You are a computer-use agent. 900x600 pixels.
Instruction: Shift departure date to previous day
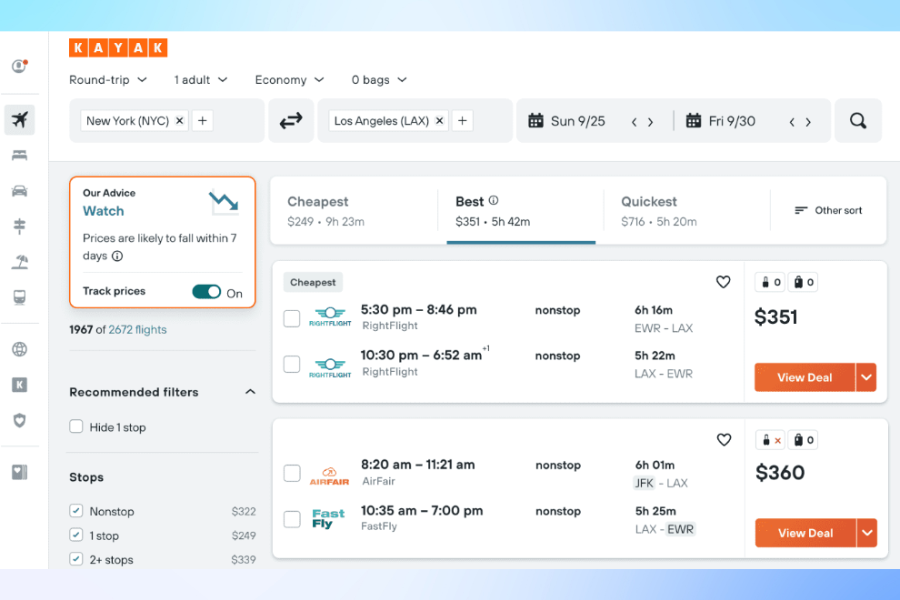click(634, 122)
